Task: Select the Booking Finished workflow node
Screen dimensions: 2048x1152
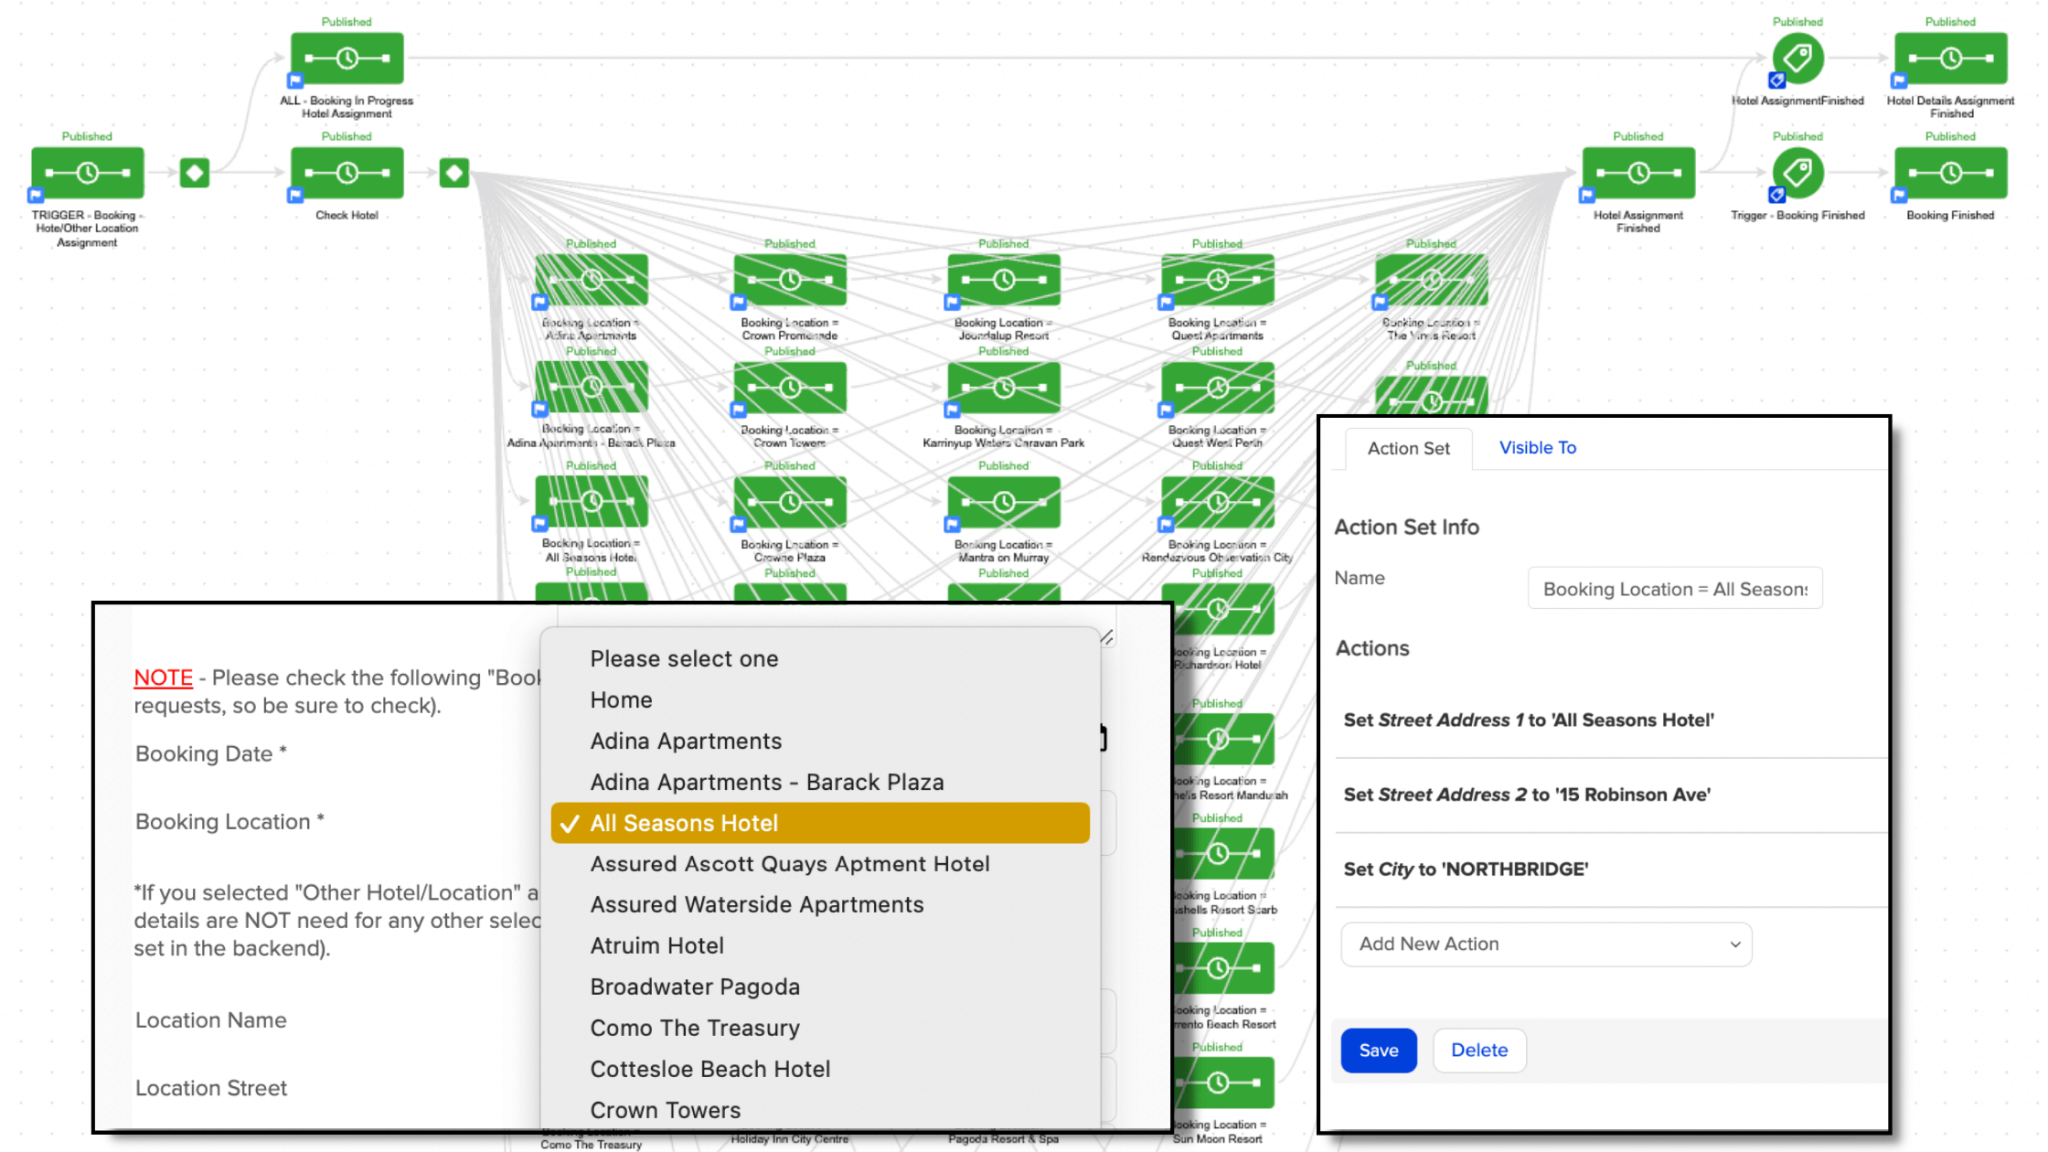Action: point(1949,173)
